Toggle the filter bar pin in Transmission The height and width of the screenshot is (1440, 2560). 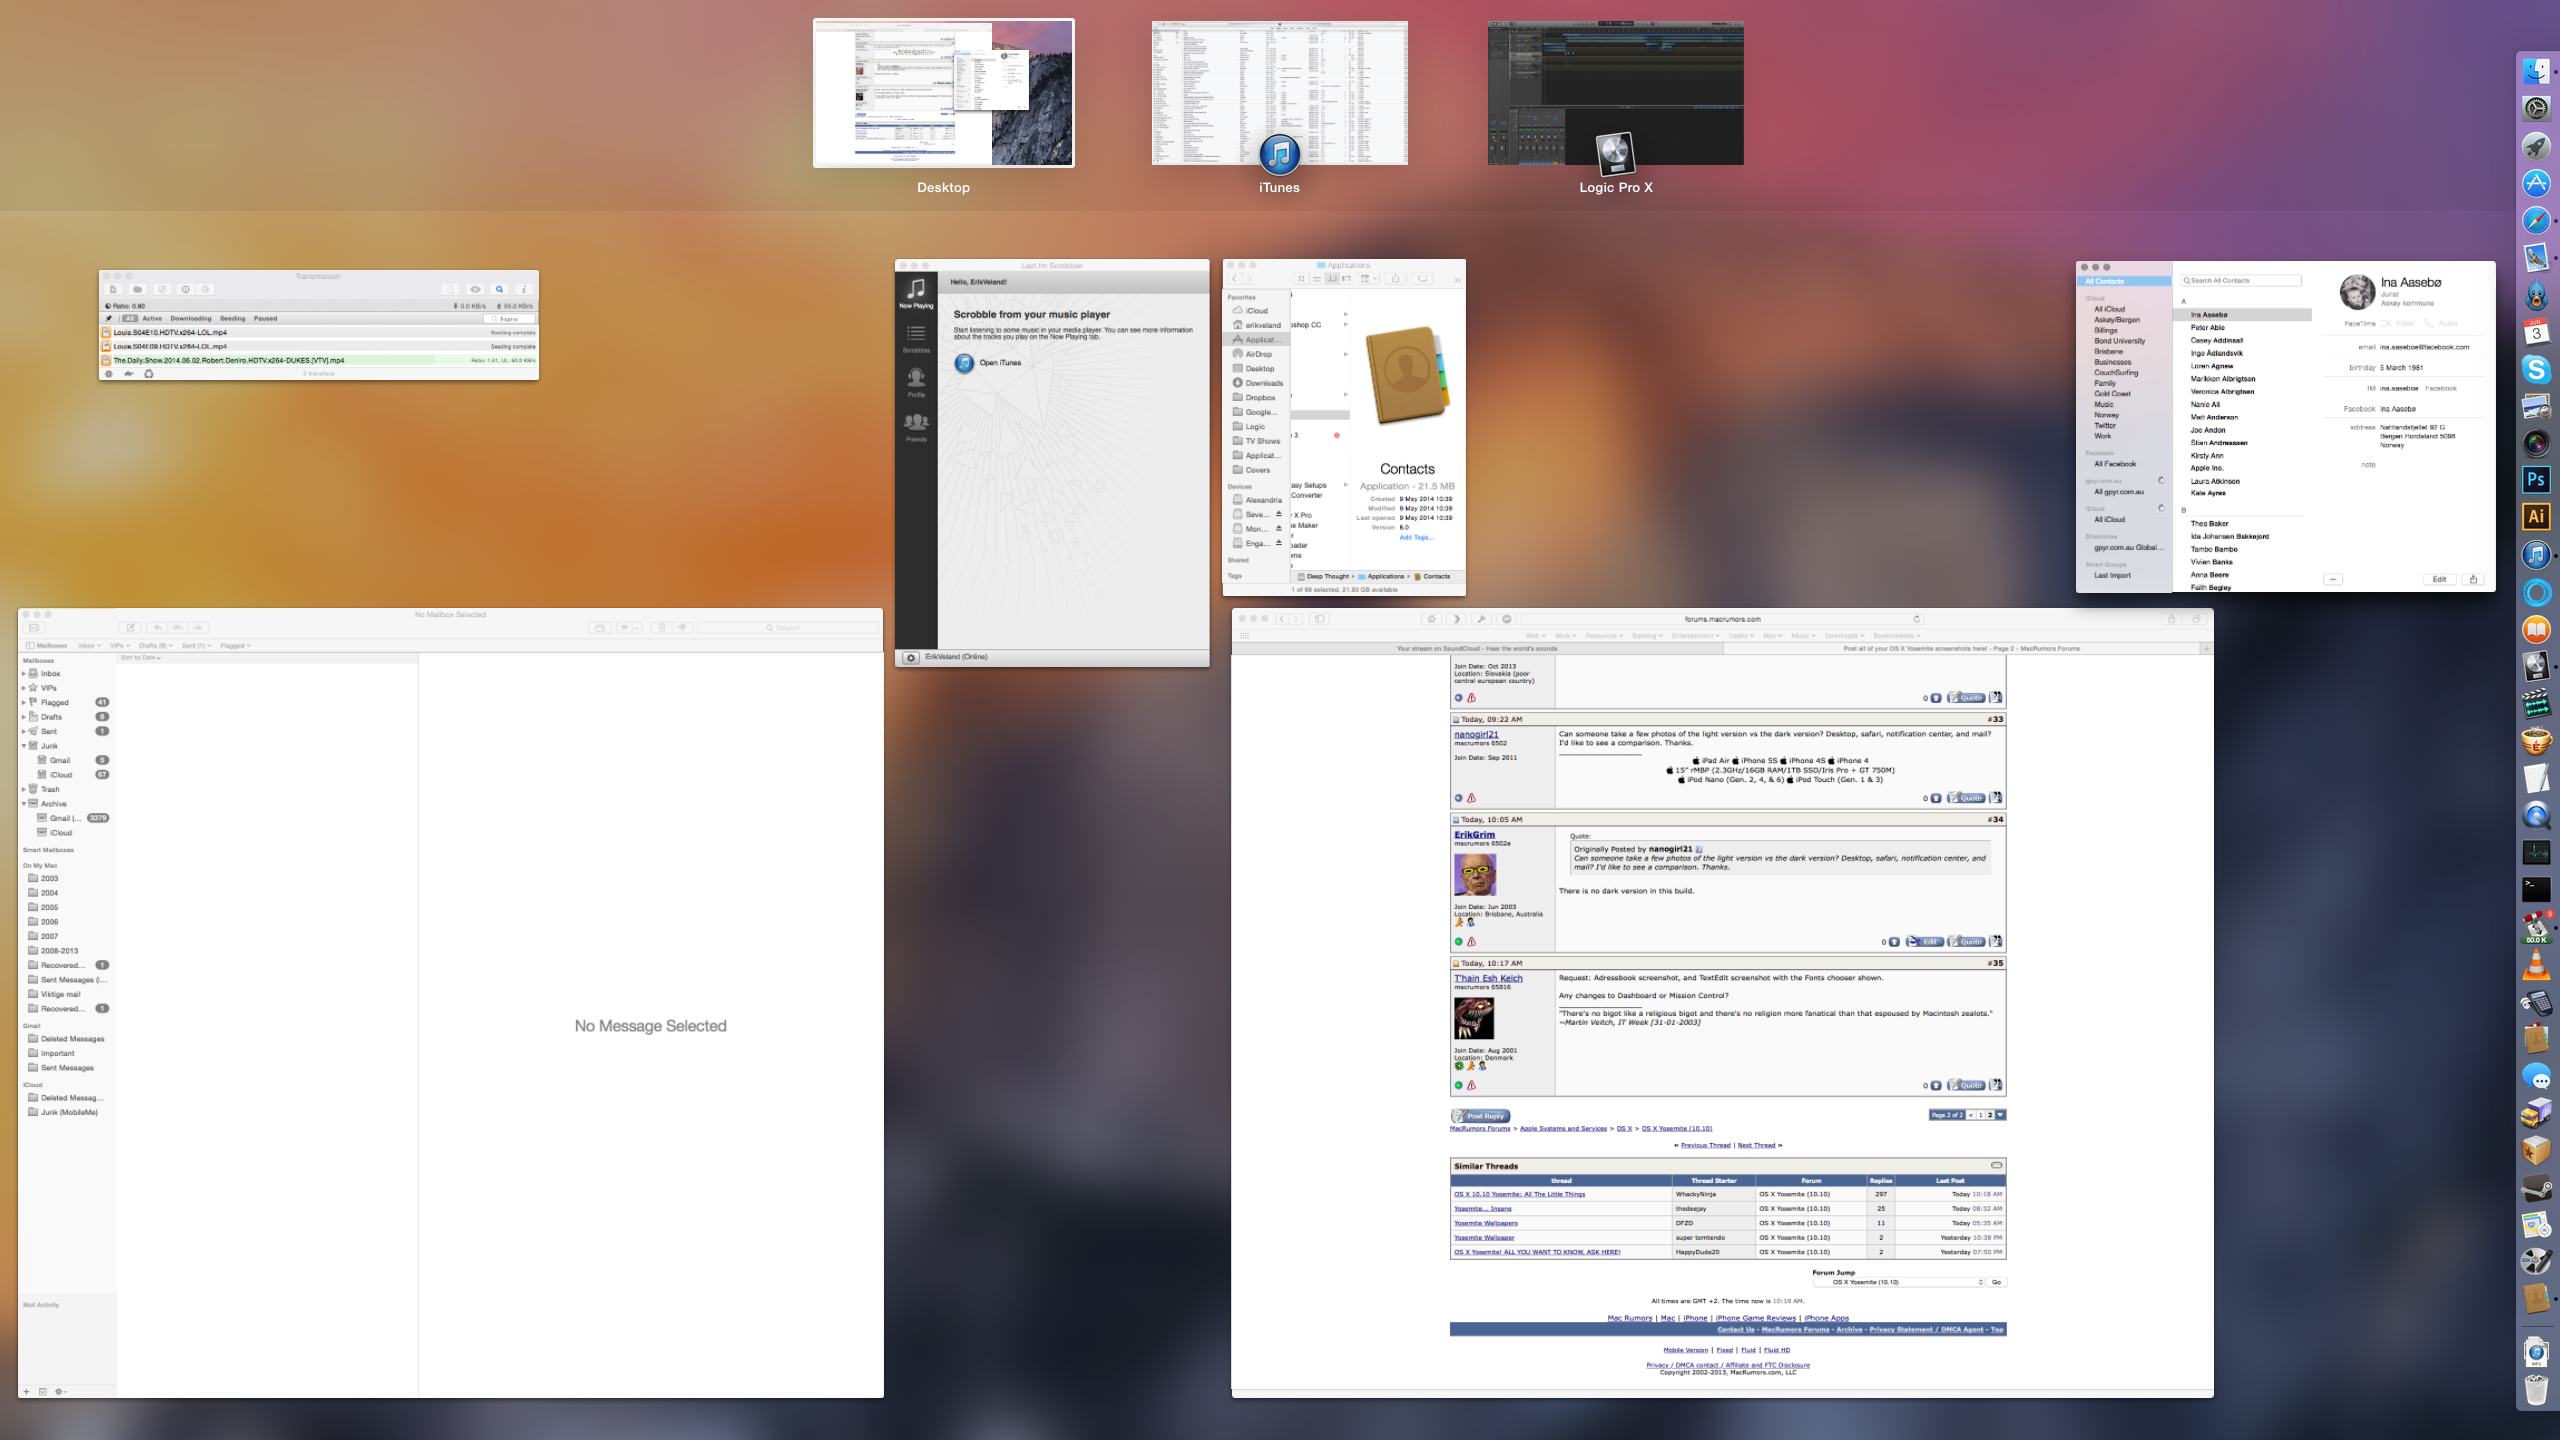pyautogui.click(x=110, y=319)
